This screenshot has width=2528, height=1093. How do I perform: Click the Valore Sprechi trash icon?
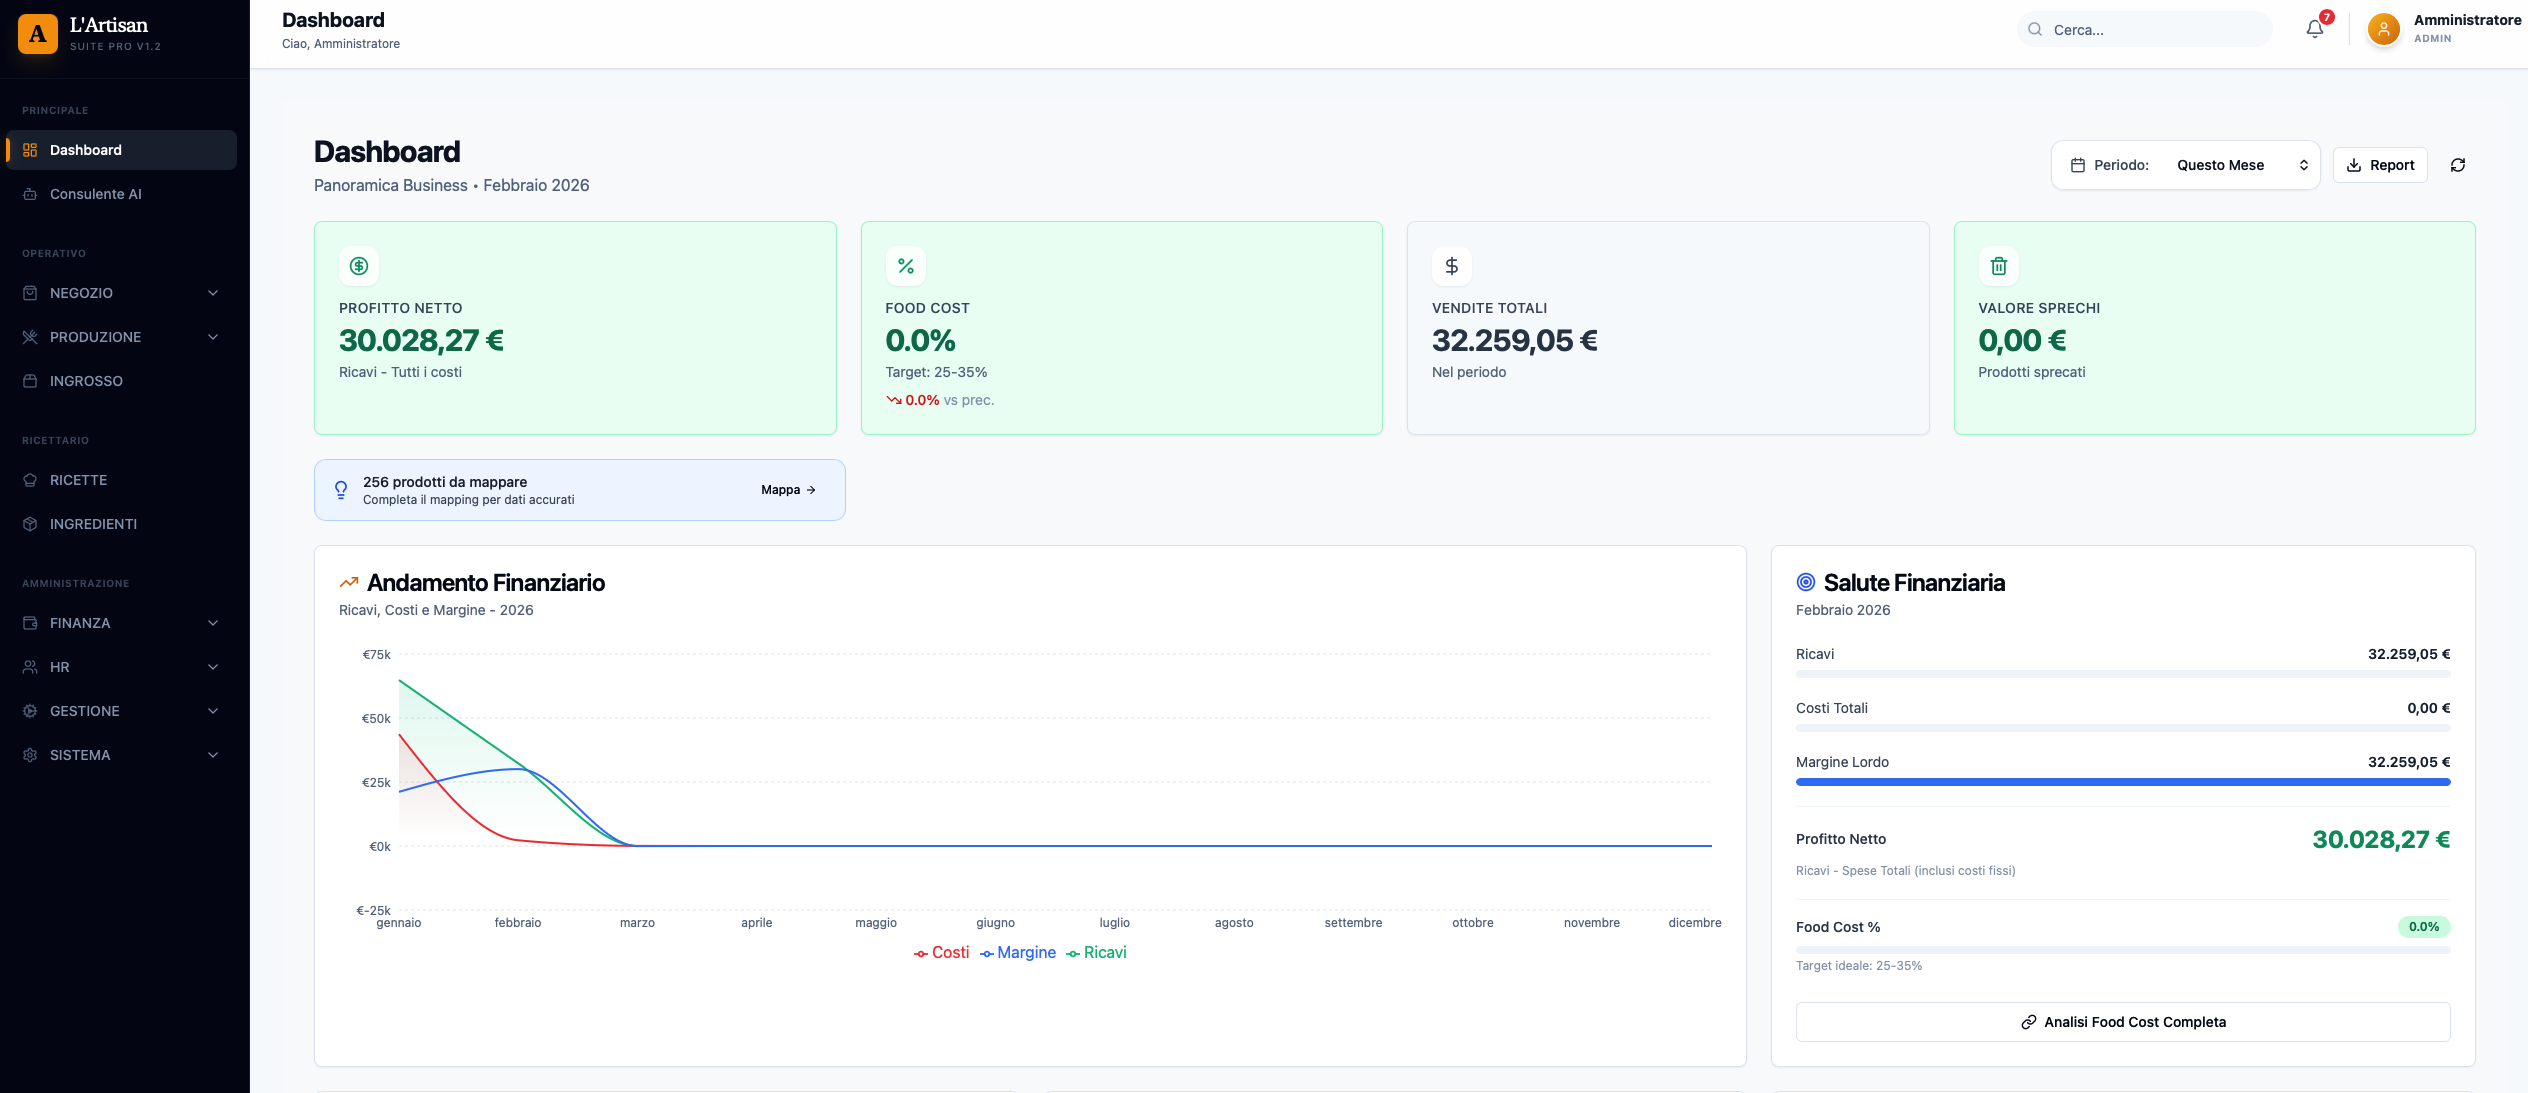pyautogui.click(x=1998, y=266)
